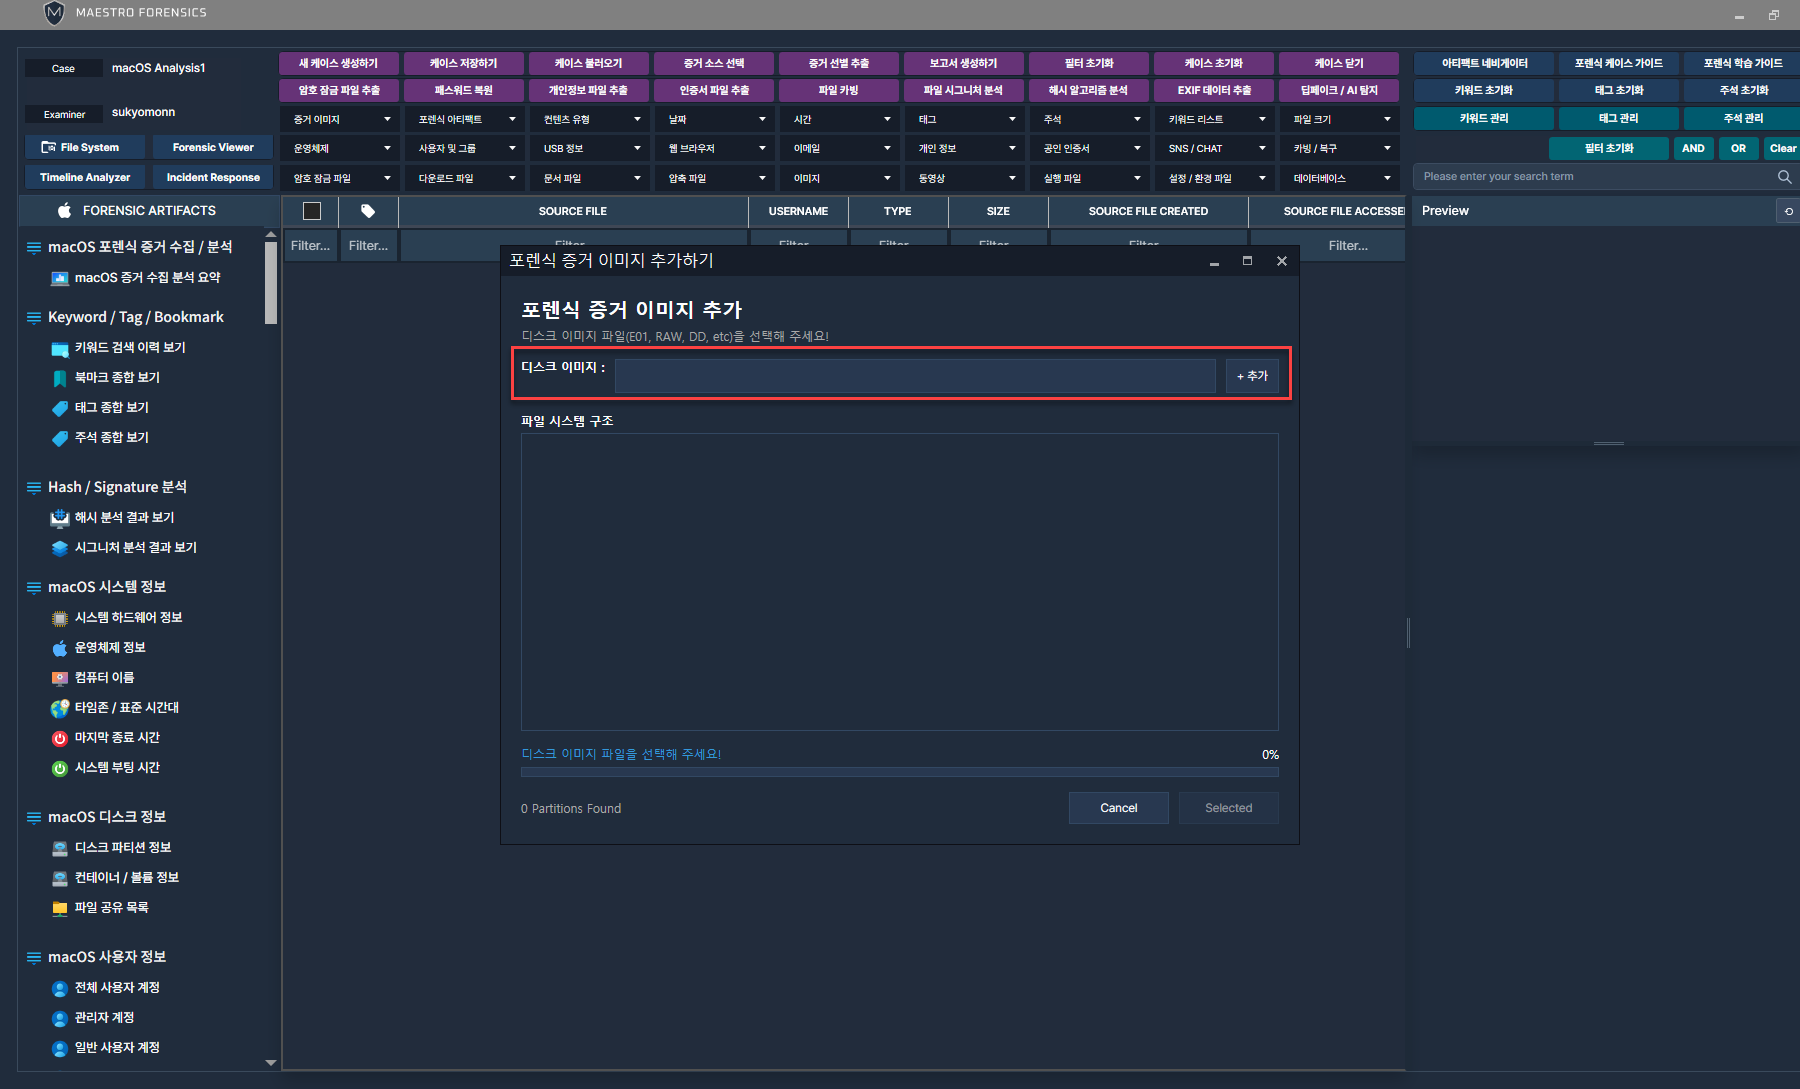This screenshot has width=1800, height=1089.
Task: Toggle the select-all checkbox in table header
Action: coord(312,211)
